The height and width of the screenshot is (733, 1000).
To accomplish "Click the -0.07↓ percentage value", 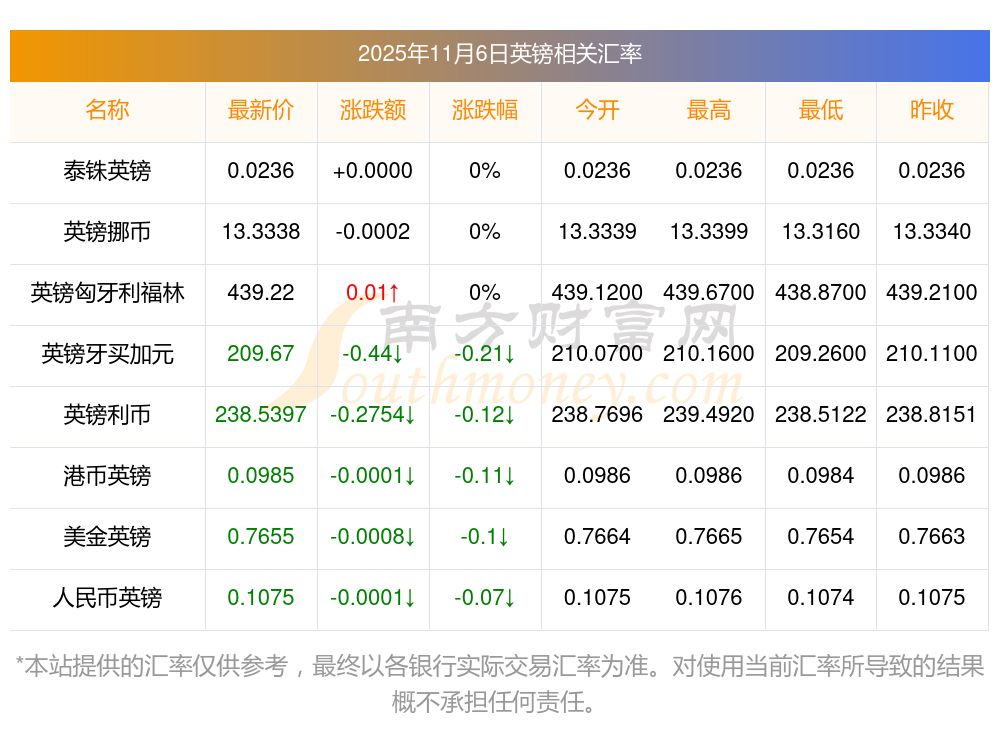I will (x=485, y=598).
